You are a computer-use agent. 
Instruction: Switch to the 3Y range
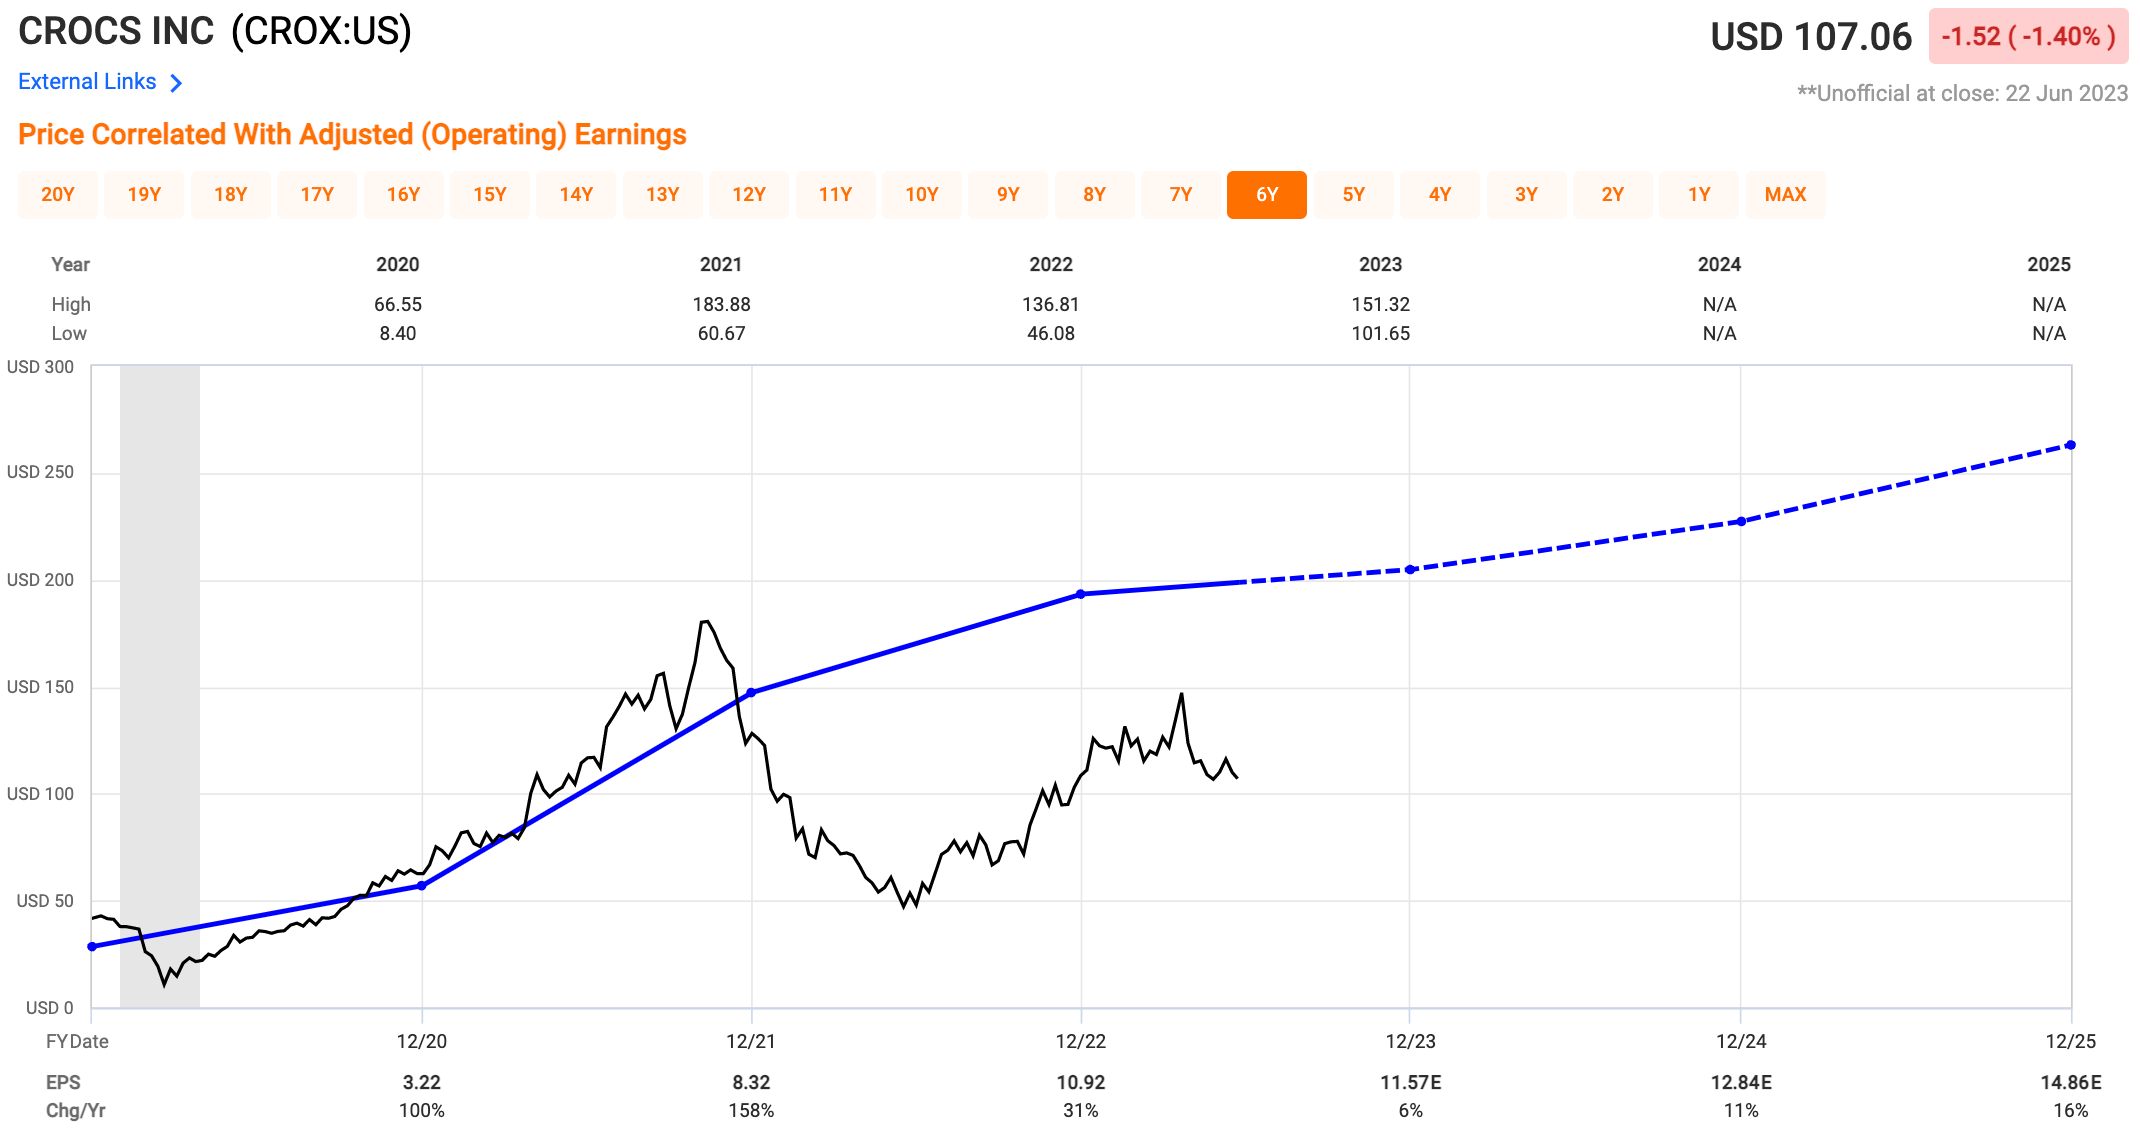(1527, 195)
